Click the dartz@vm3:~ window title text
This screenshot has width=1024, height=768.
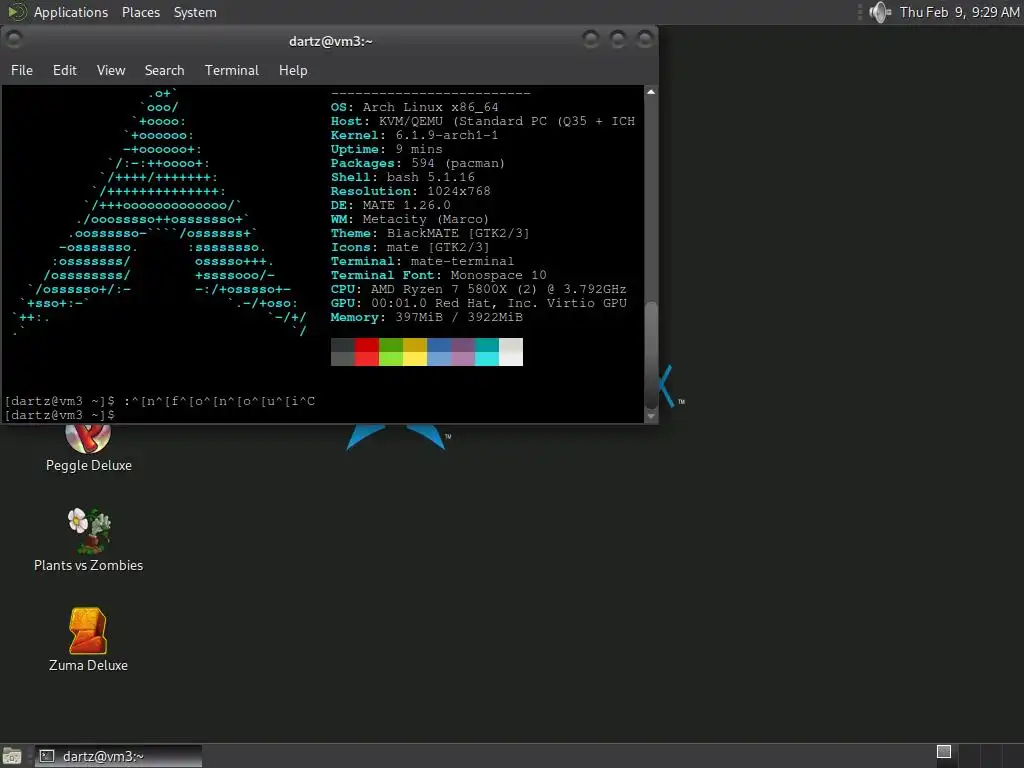(x=330, y=41)
